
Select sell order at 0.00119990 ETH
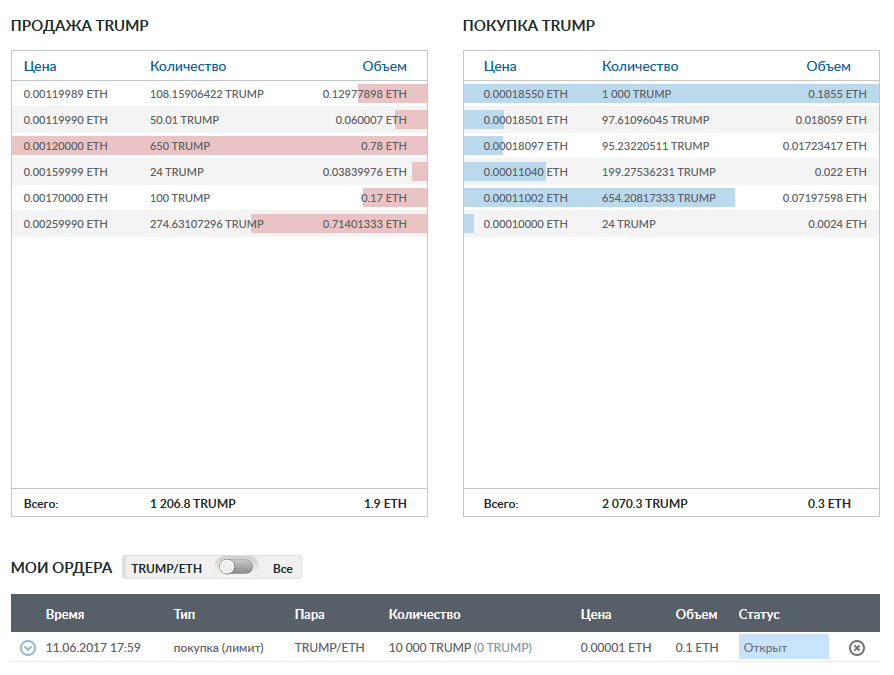point(220,120)
